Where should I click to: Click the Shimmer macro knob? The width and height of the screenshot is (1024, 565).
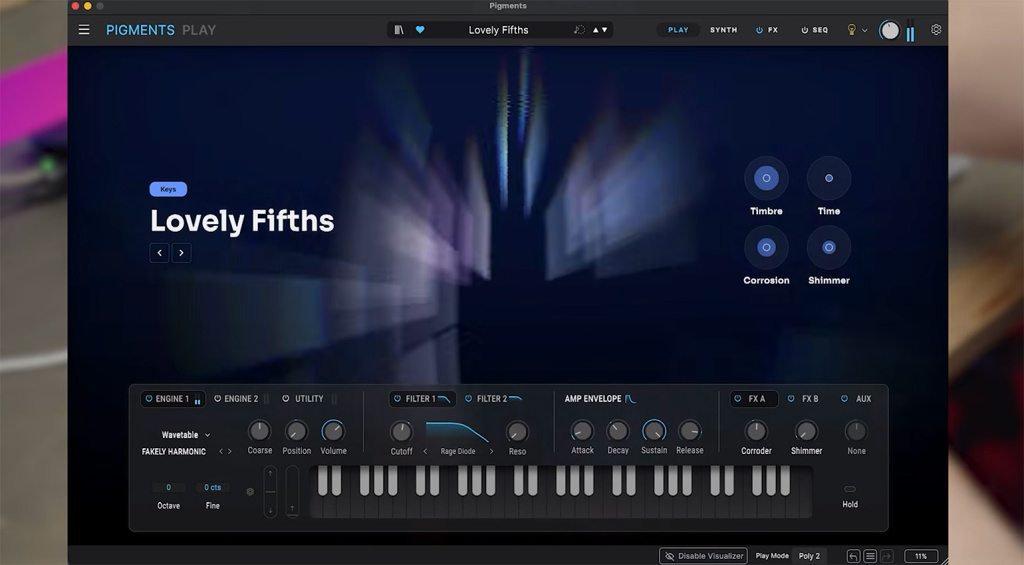829,247
